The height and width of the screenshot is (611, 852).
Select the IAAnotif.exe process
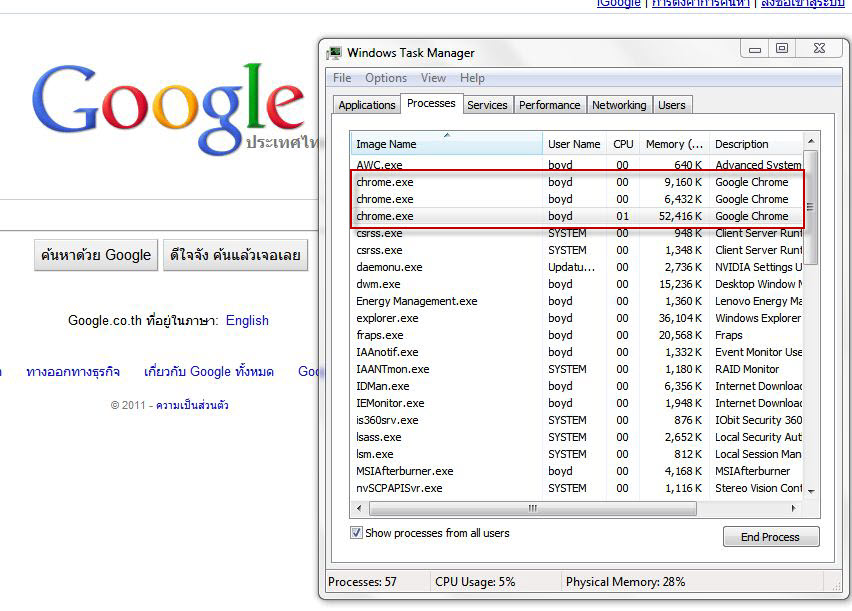(577, 352)
